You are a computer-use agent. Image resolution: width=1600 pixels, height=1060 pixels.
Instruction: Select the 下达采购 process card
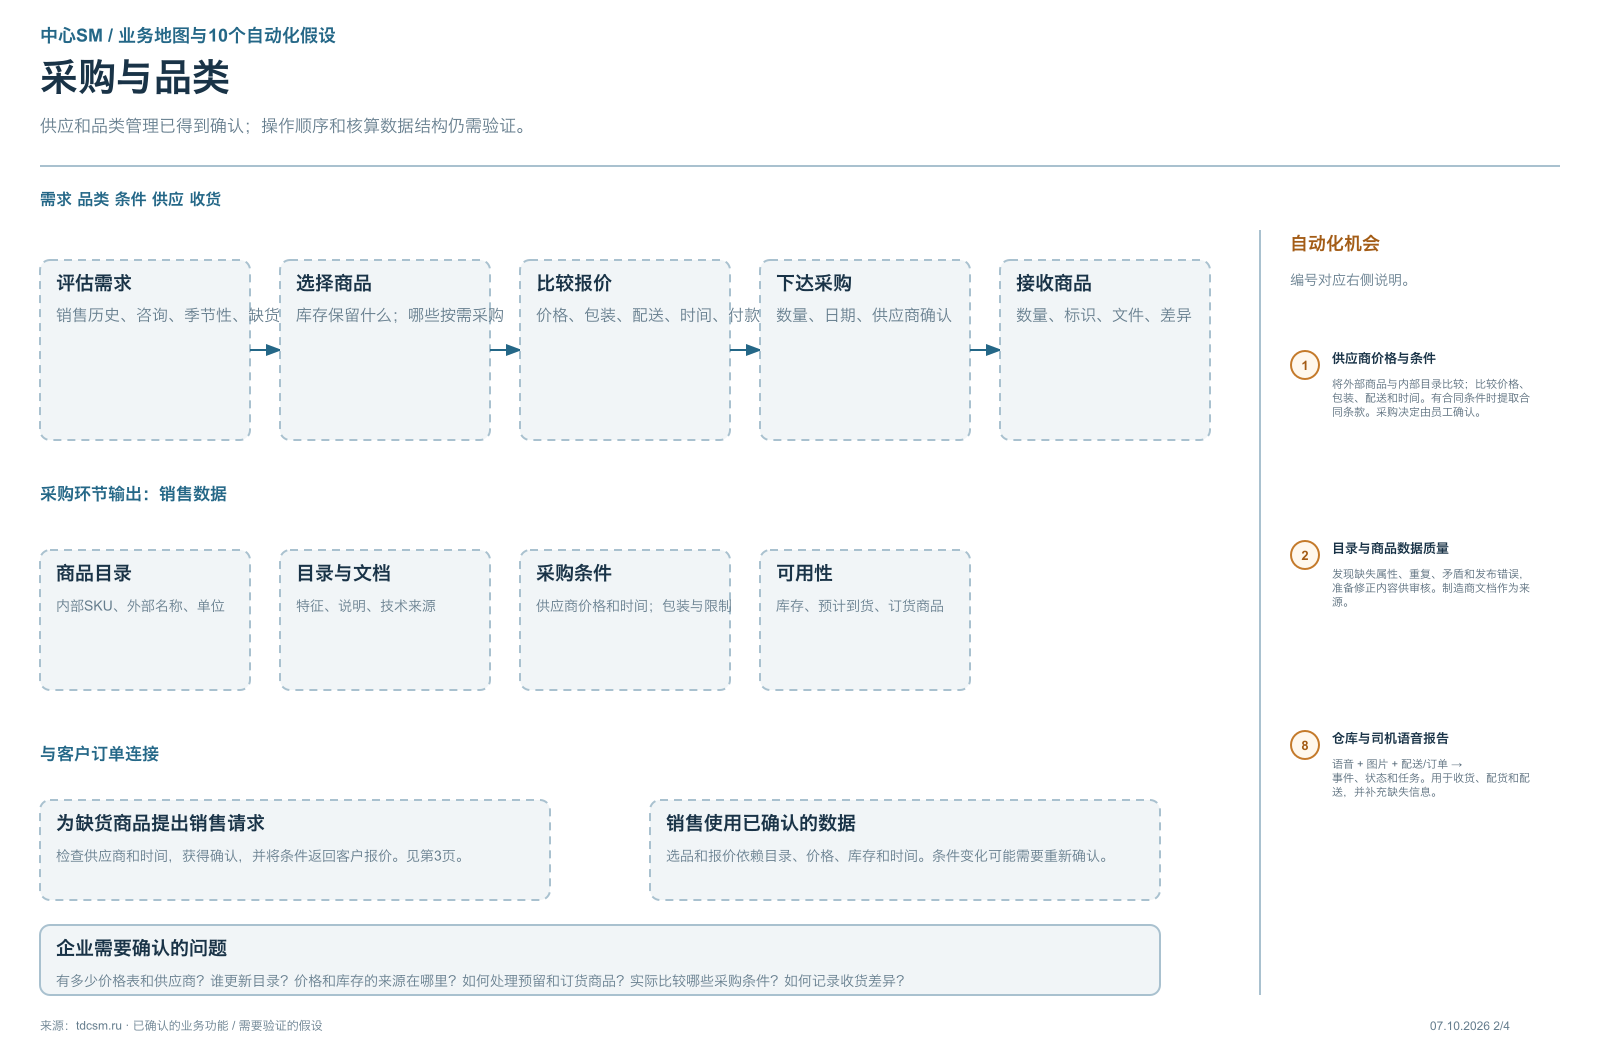(x=865, y=350)
